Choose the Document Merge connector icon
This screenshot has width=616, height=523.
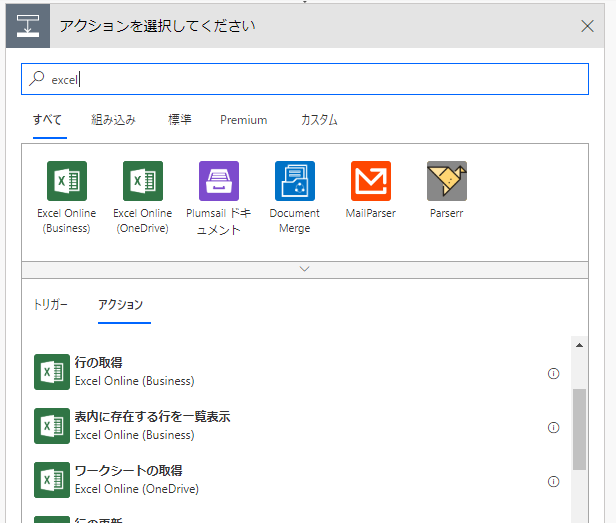tap(295, 181)
